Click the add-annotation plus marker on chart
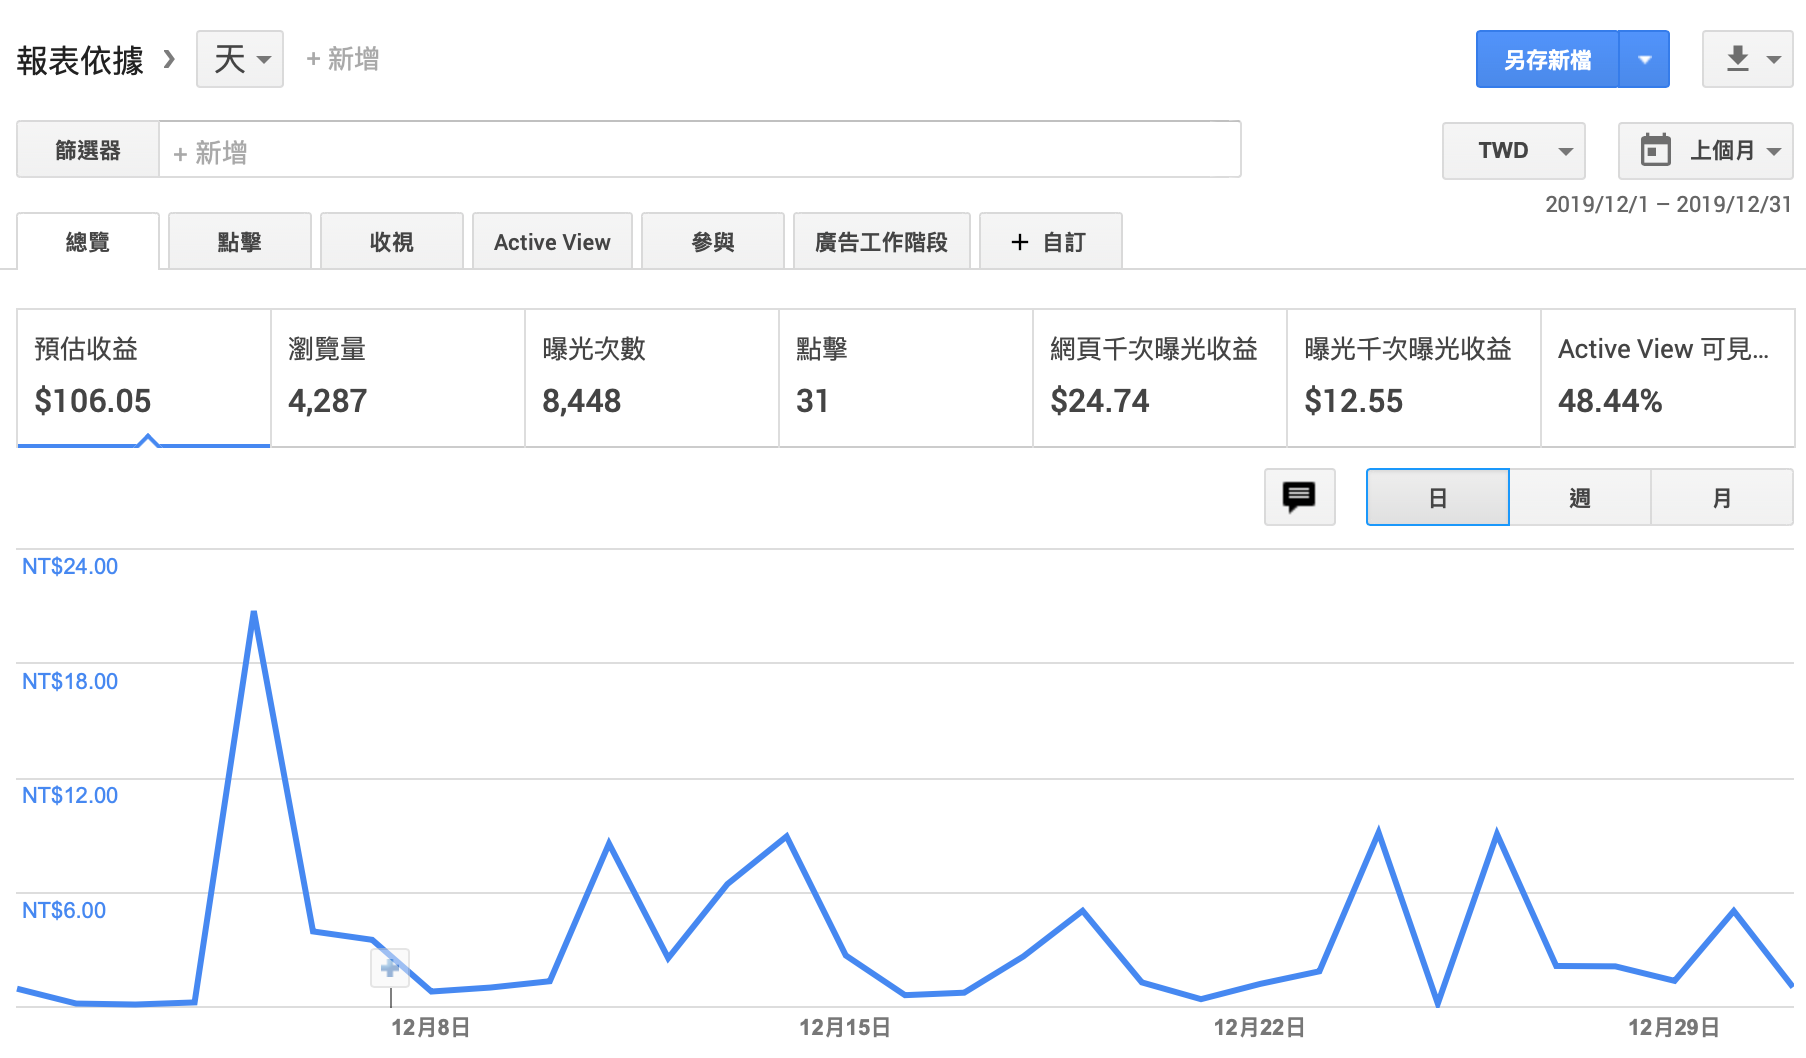This screenshot has height=1058, width=1806. click(390, 967)
